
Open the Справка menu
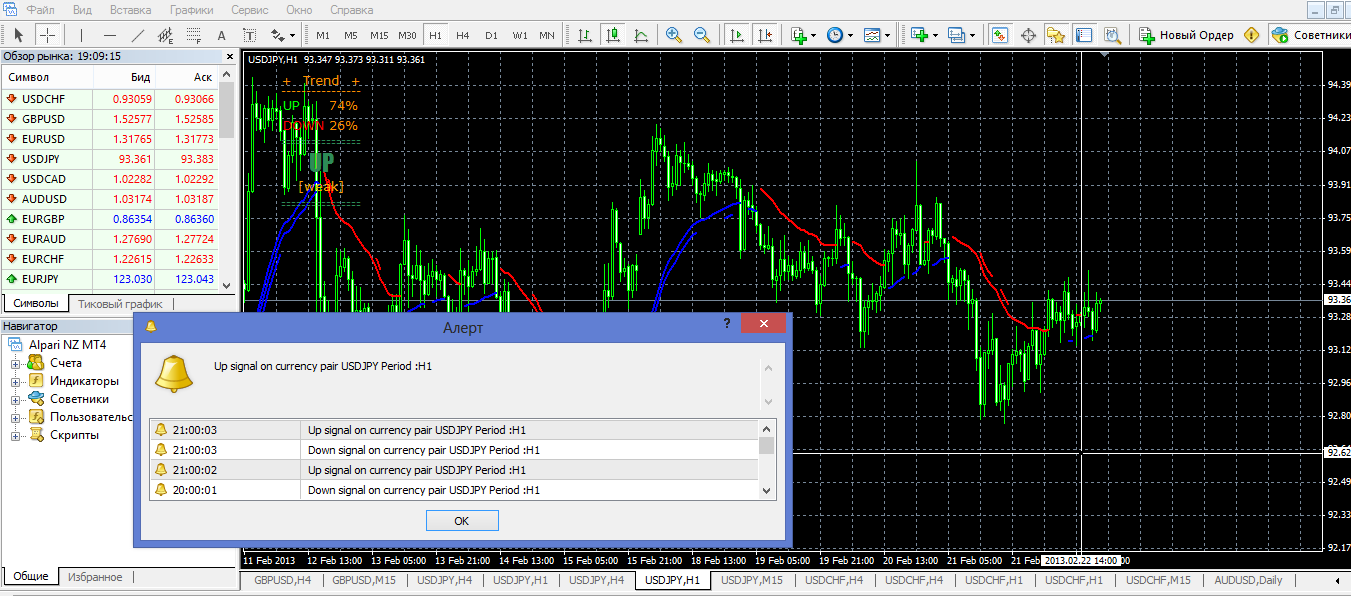(351, 10)
